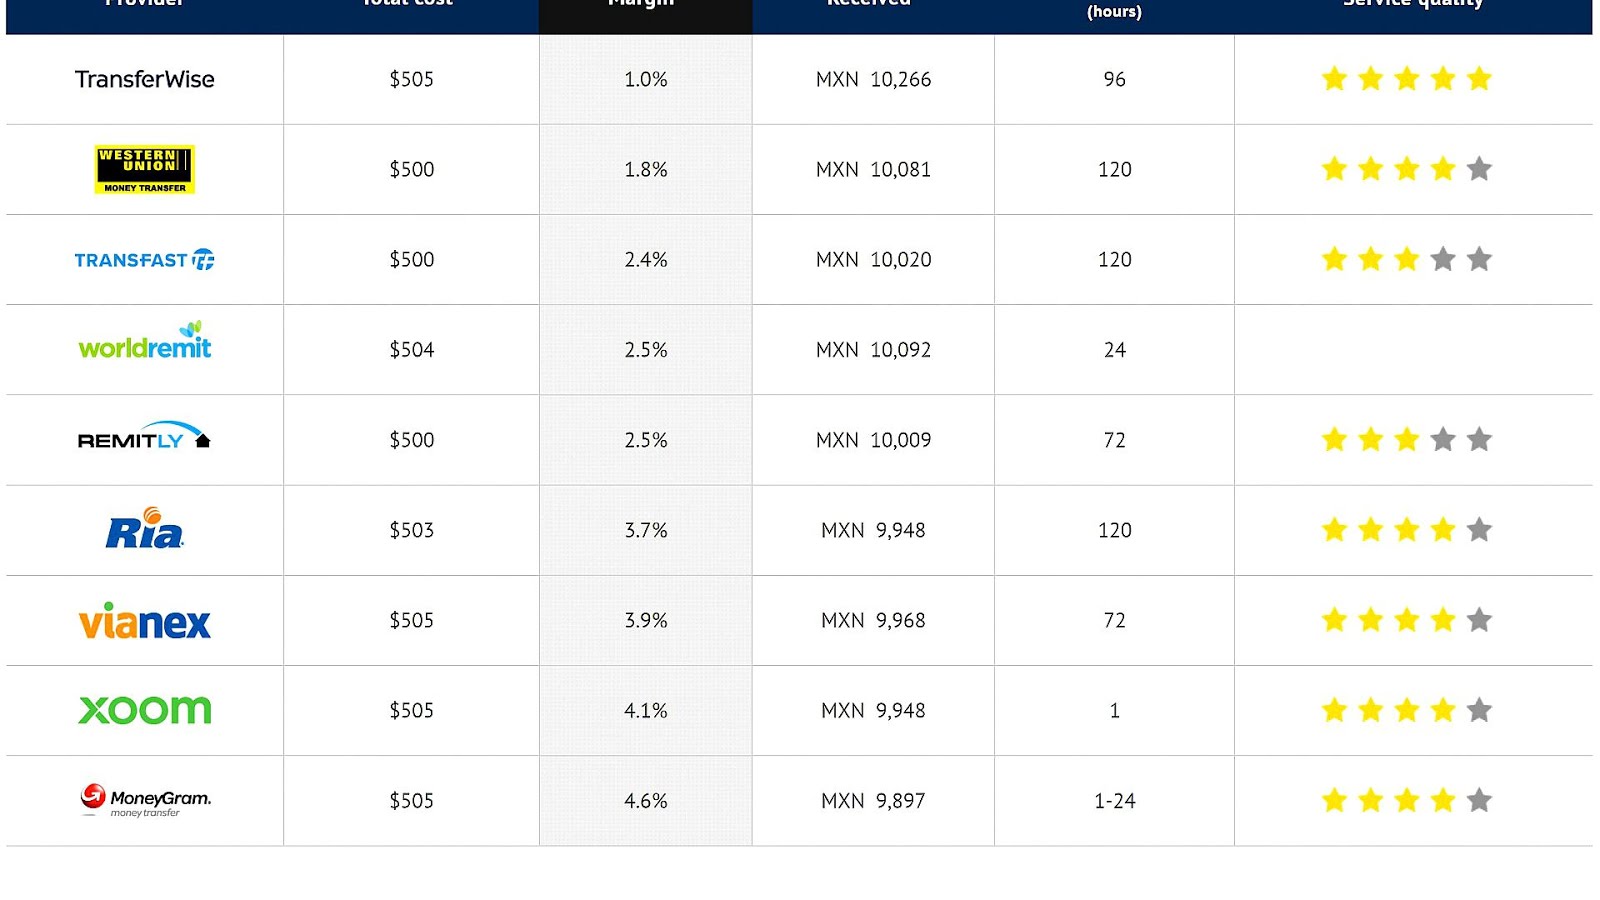Click WorldRemit's $504 total cost
The width and height of the screenshot is (1600, 900).
point(411,350)
